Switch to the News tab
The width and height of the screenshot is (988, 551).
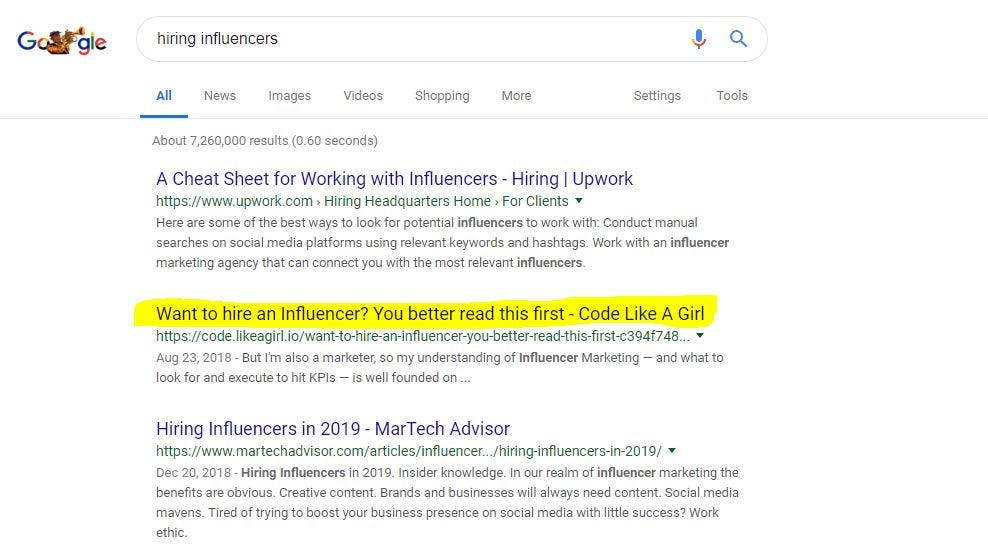219,96
